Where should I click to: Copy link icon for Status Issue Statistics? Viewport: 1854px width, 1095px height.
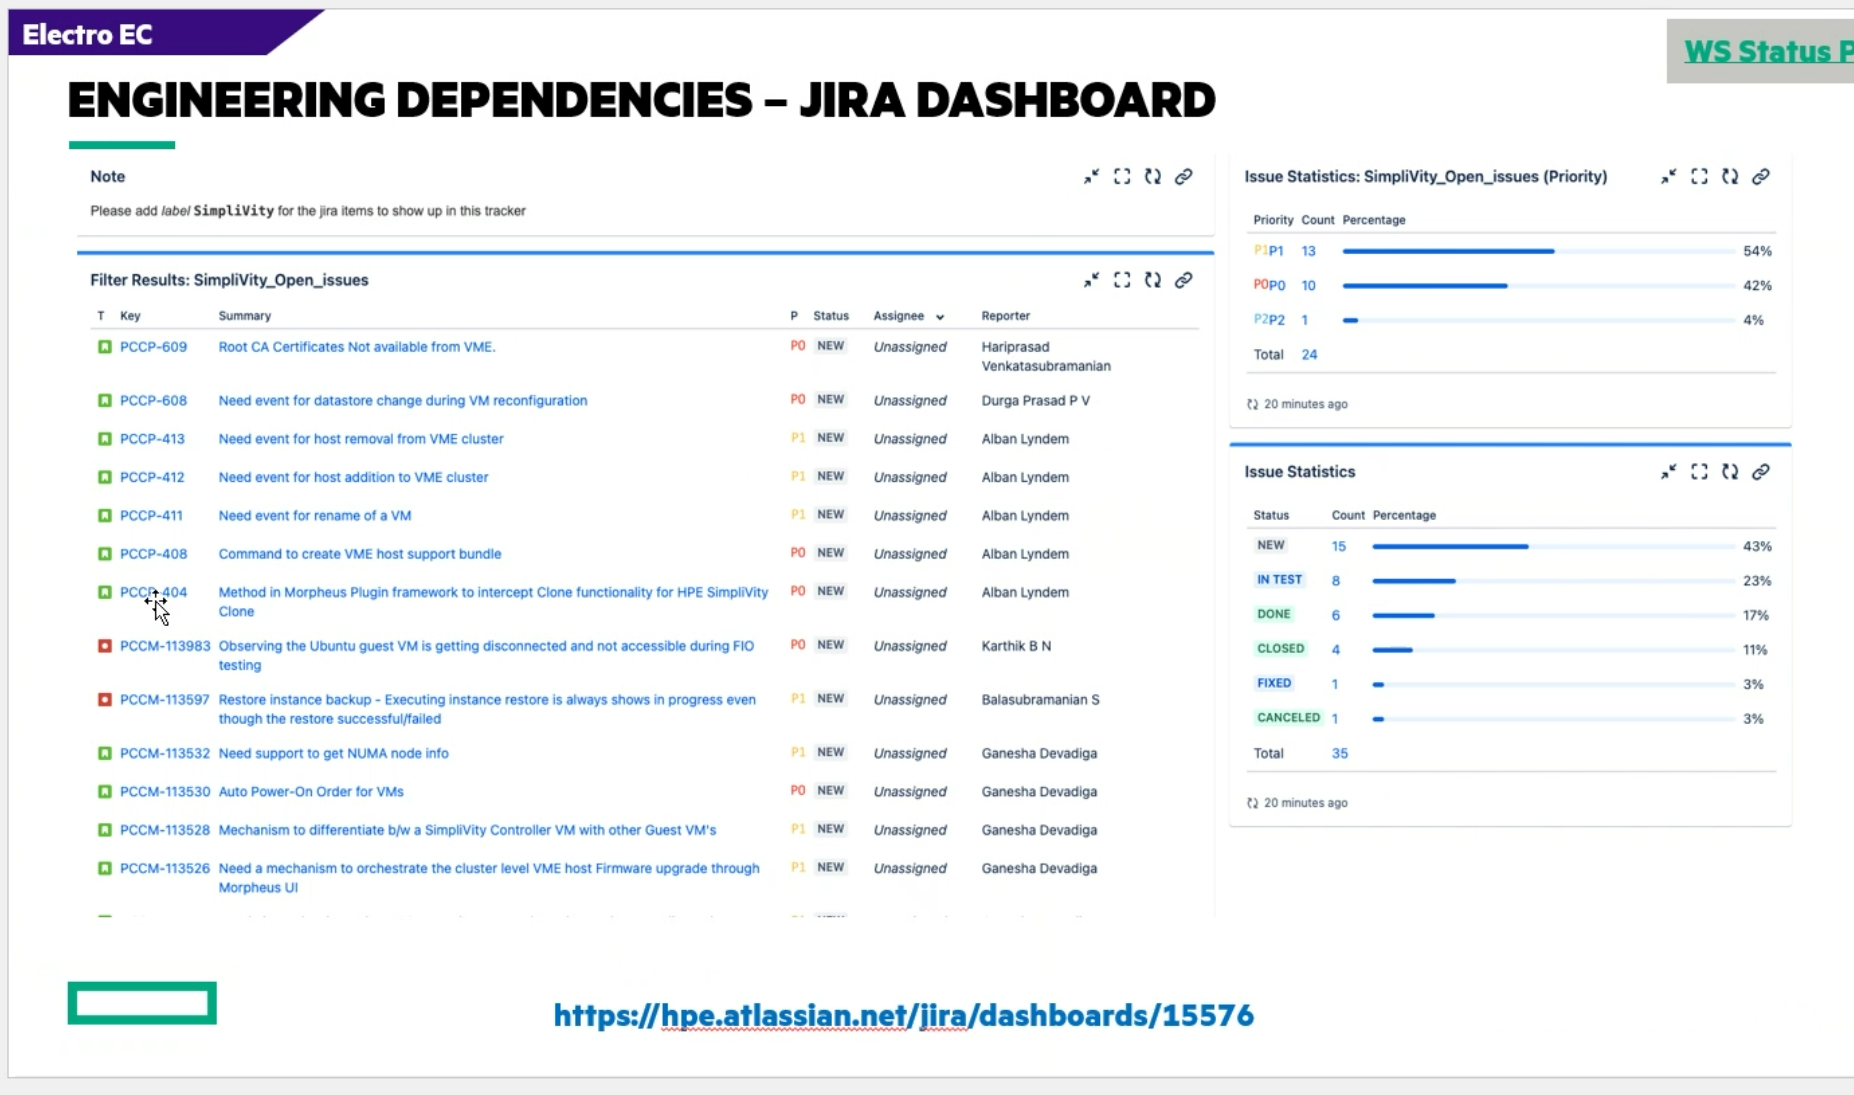pyautogui.click(x=1761, y=472)
